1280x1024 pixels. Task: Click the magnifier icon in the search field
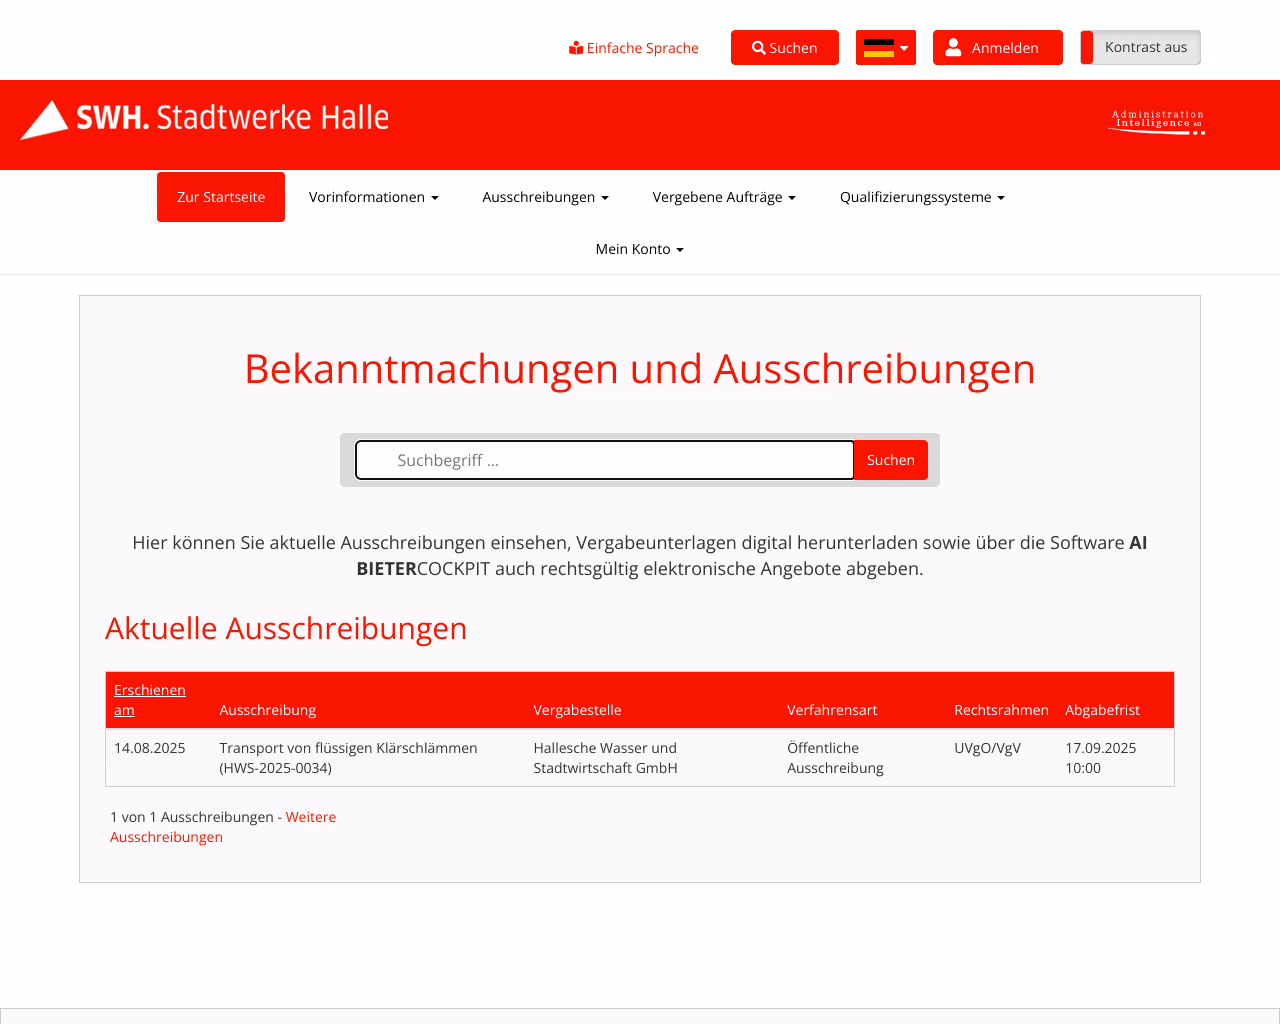889,460
